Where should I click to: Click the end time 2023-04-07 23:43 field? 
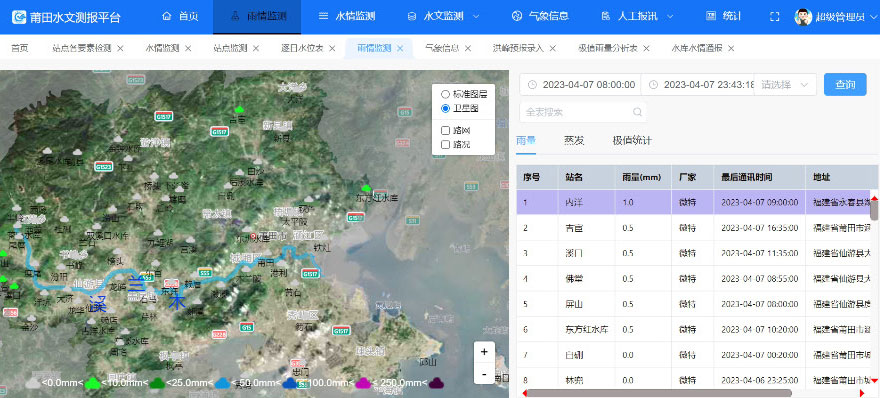pos(698,85)
